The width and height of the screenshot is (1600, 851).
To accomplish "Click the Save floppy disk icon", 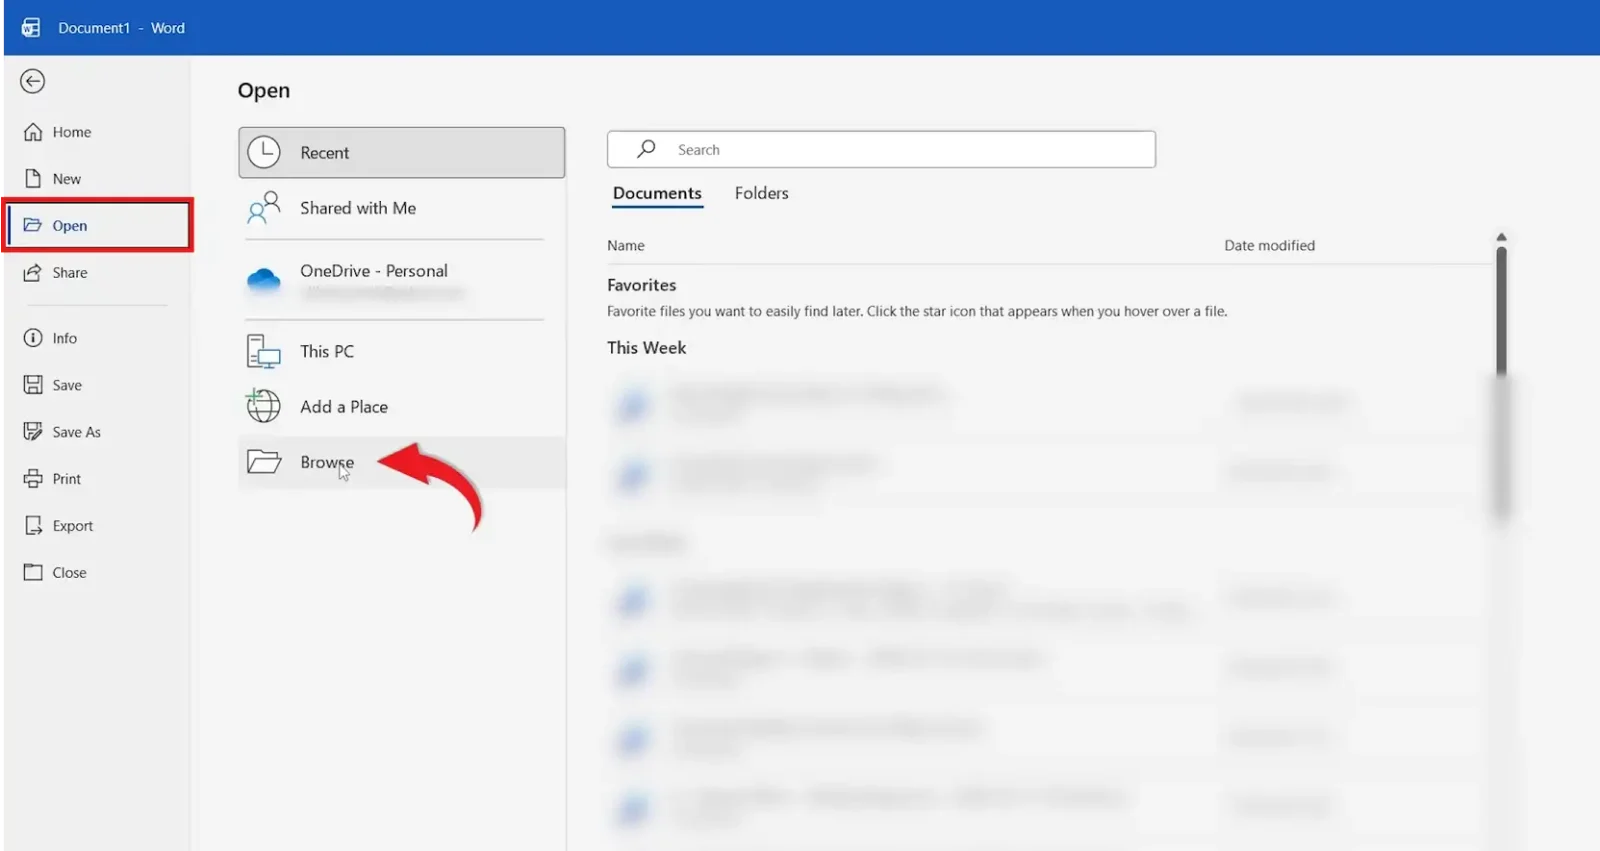I will click(33, 385).
